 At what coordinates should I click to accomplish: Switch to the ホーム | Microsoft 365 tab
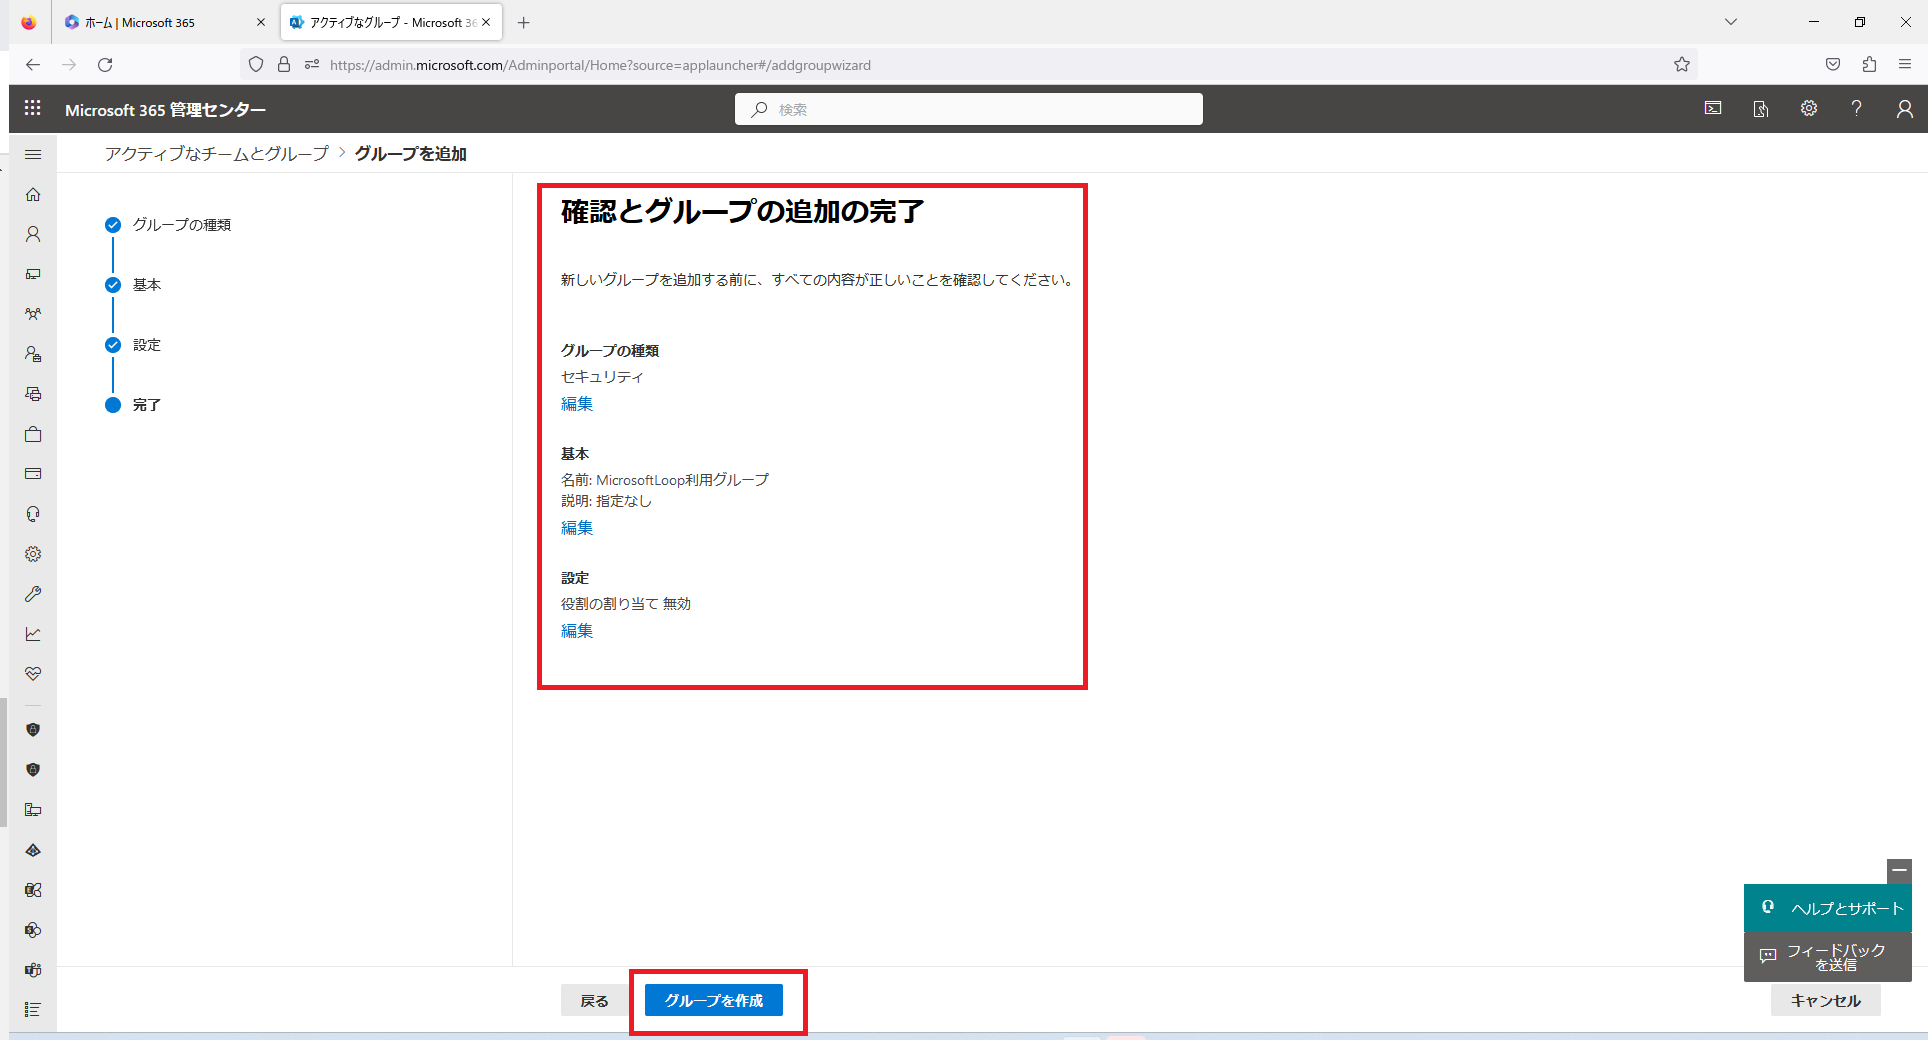click(x=165, y=22)
